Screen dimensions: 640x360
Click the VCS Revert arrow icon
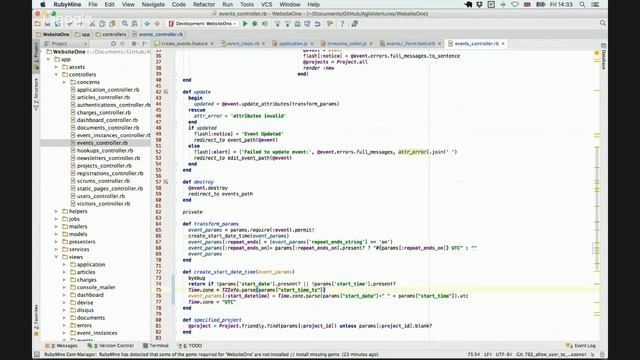[x=318, y=24]
